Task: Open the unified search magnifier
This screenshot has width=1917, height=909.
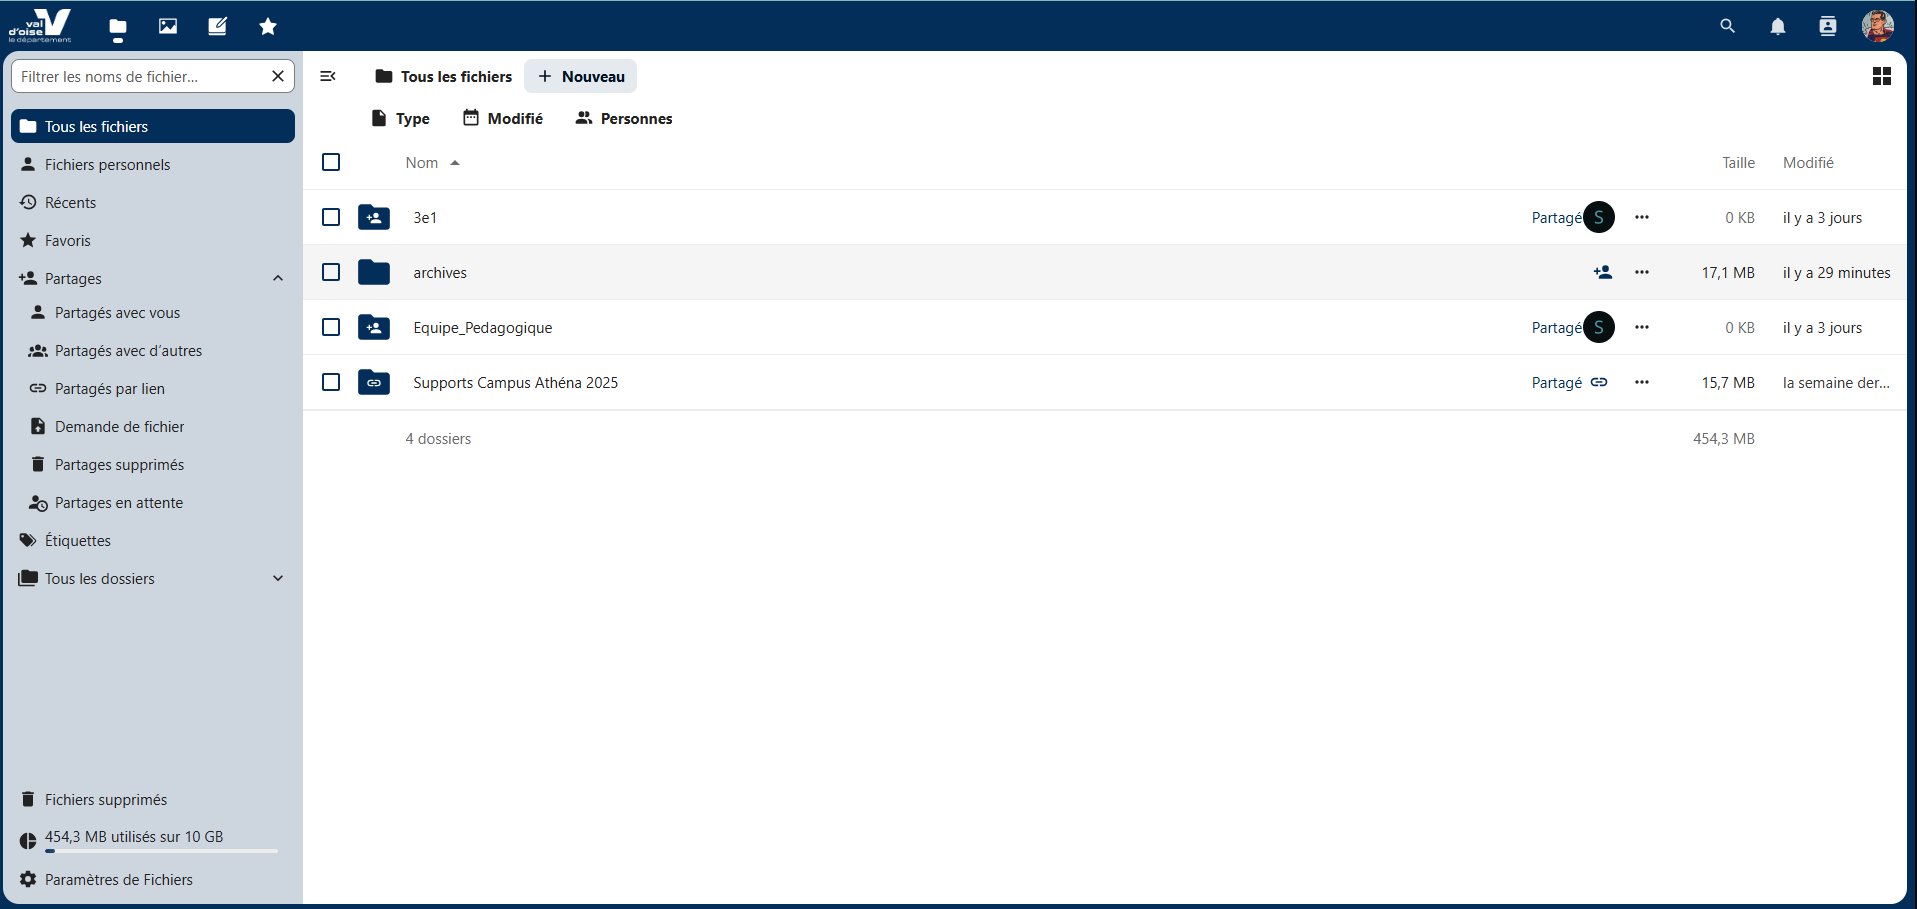Action: click(1727, 27)
